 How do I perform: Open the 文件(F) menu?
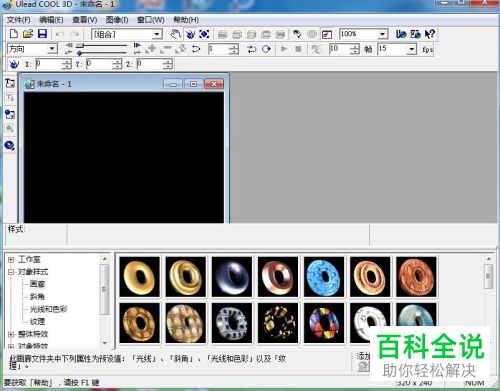19,20
